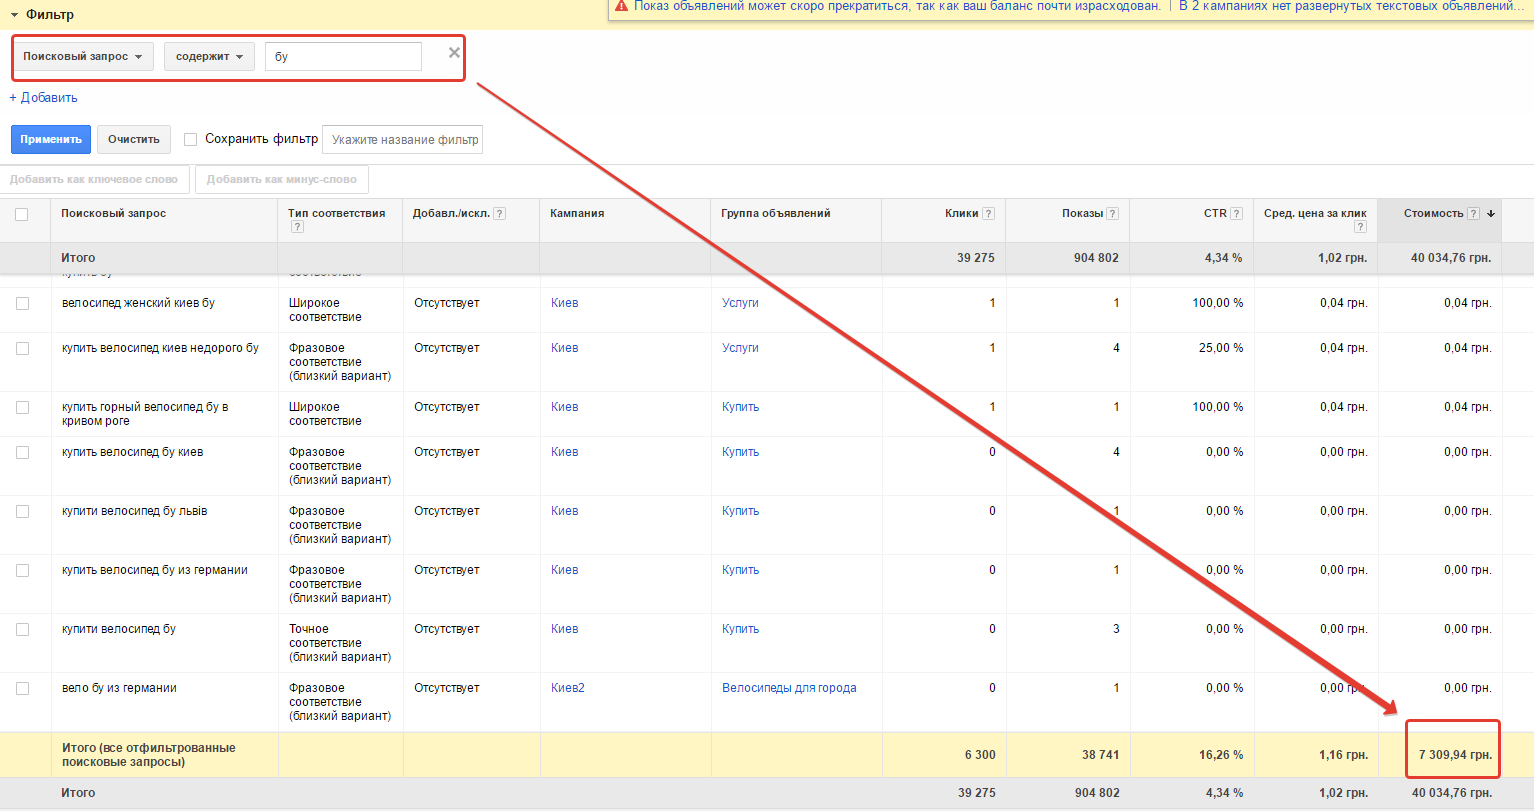1534x811 pixels.
Task: Enable the Сохранить фильтр checkbox
Action: pos(190,140)
